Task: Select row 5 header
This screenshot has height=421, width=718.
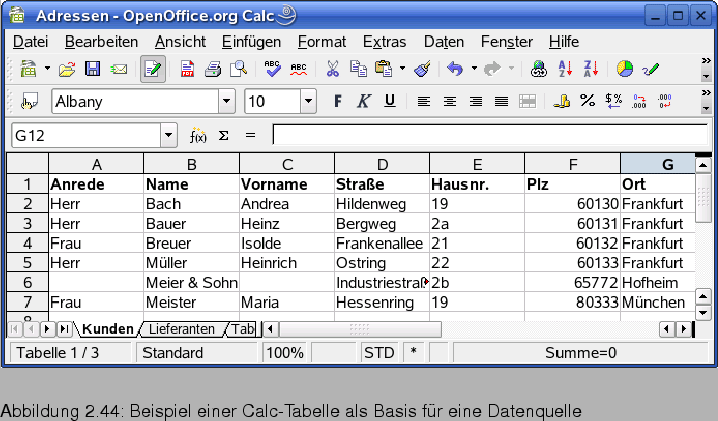Action: tap(27, 263)
